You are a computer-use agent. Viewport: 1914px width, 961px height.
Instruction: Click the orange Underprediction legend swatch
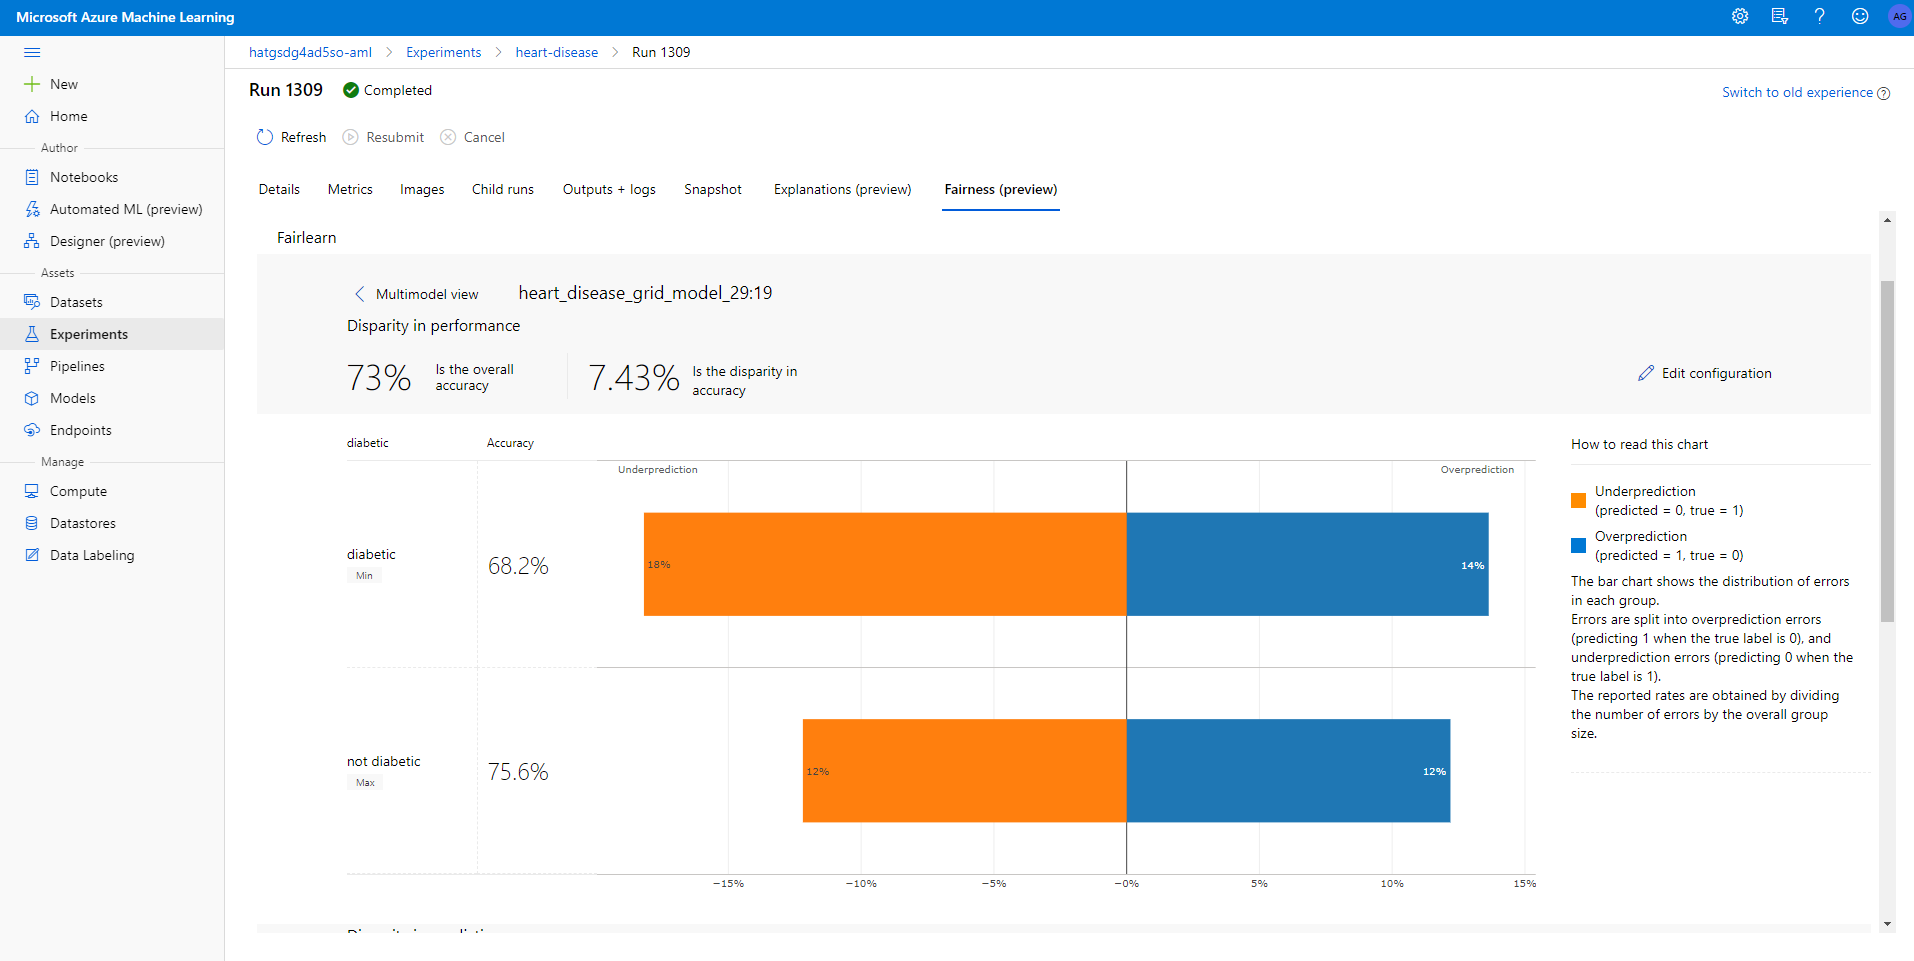(x=1578, y=500)
